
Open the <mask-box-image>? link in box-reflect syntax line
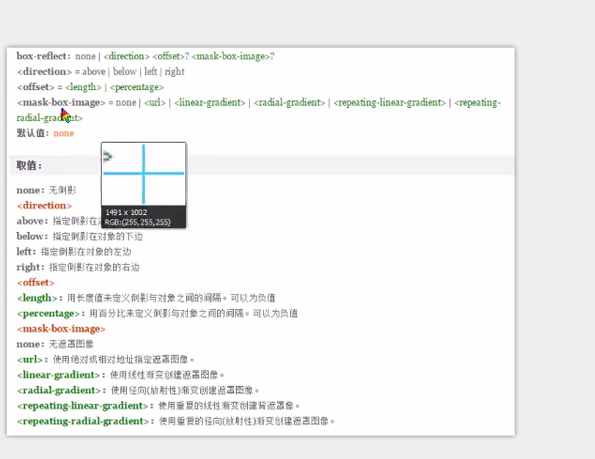233,56
